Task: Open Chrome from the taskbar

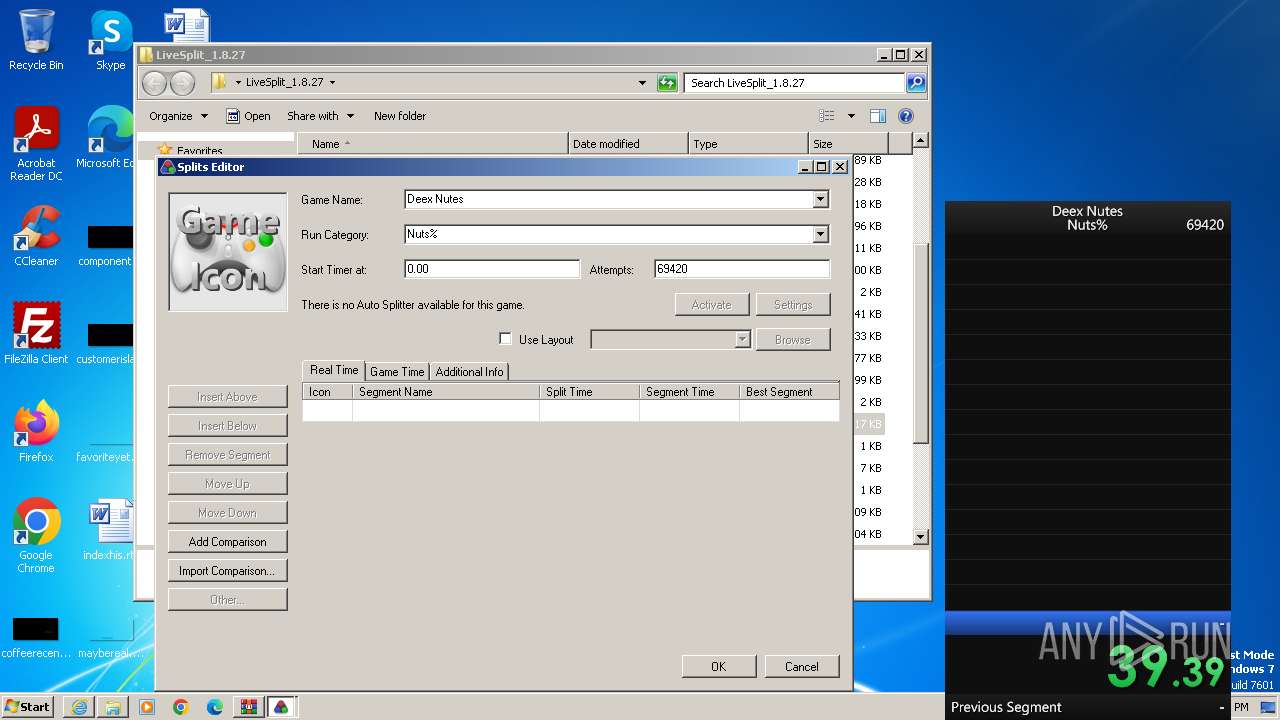Action: pyautogui.click(x=181, y=707)
